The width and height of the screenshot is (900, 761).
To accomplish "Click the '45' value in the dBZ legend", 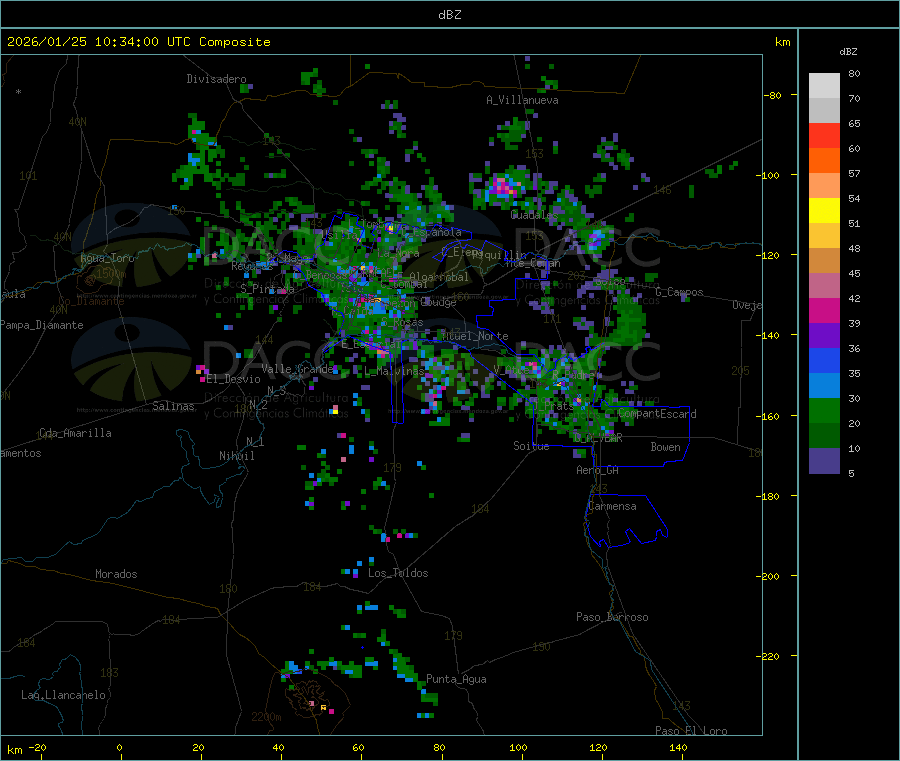I will tap(854, 273).
